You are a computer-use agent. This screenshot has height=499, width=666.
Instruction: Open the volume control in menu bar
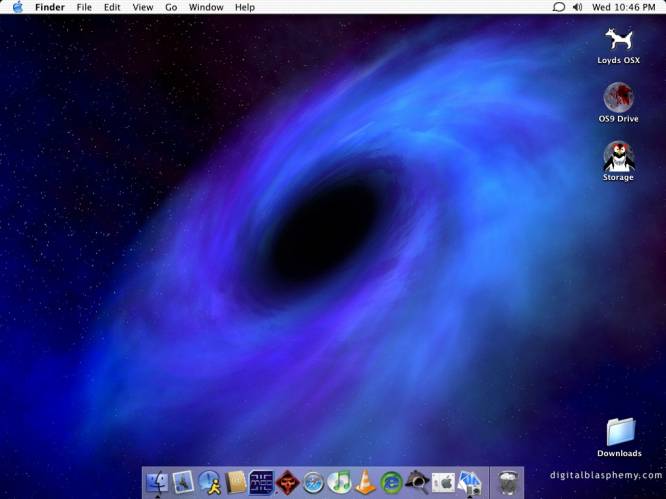pos(577,7)
